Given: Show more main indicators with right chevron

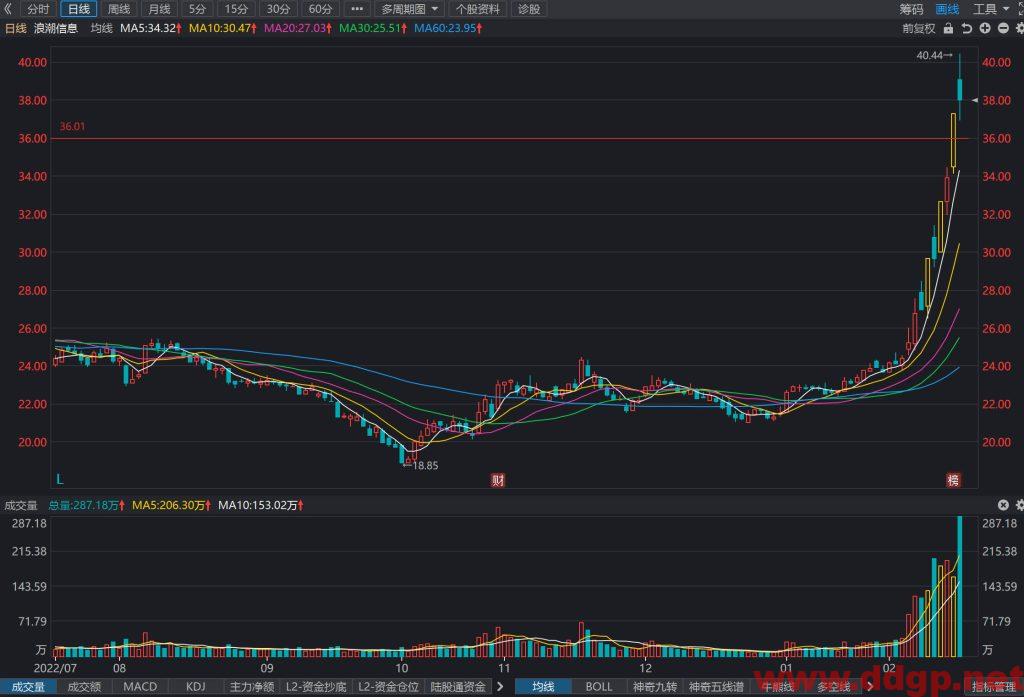Looking at the screenshot, I should (x=870, y=687).
